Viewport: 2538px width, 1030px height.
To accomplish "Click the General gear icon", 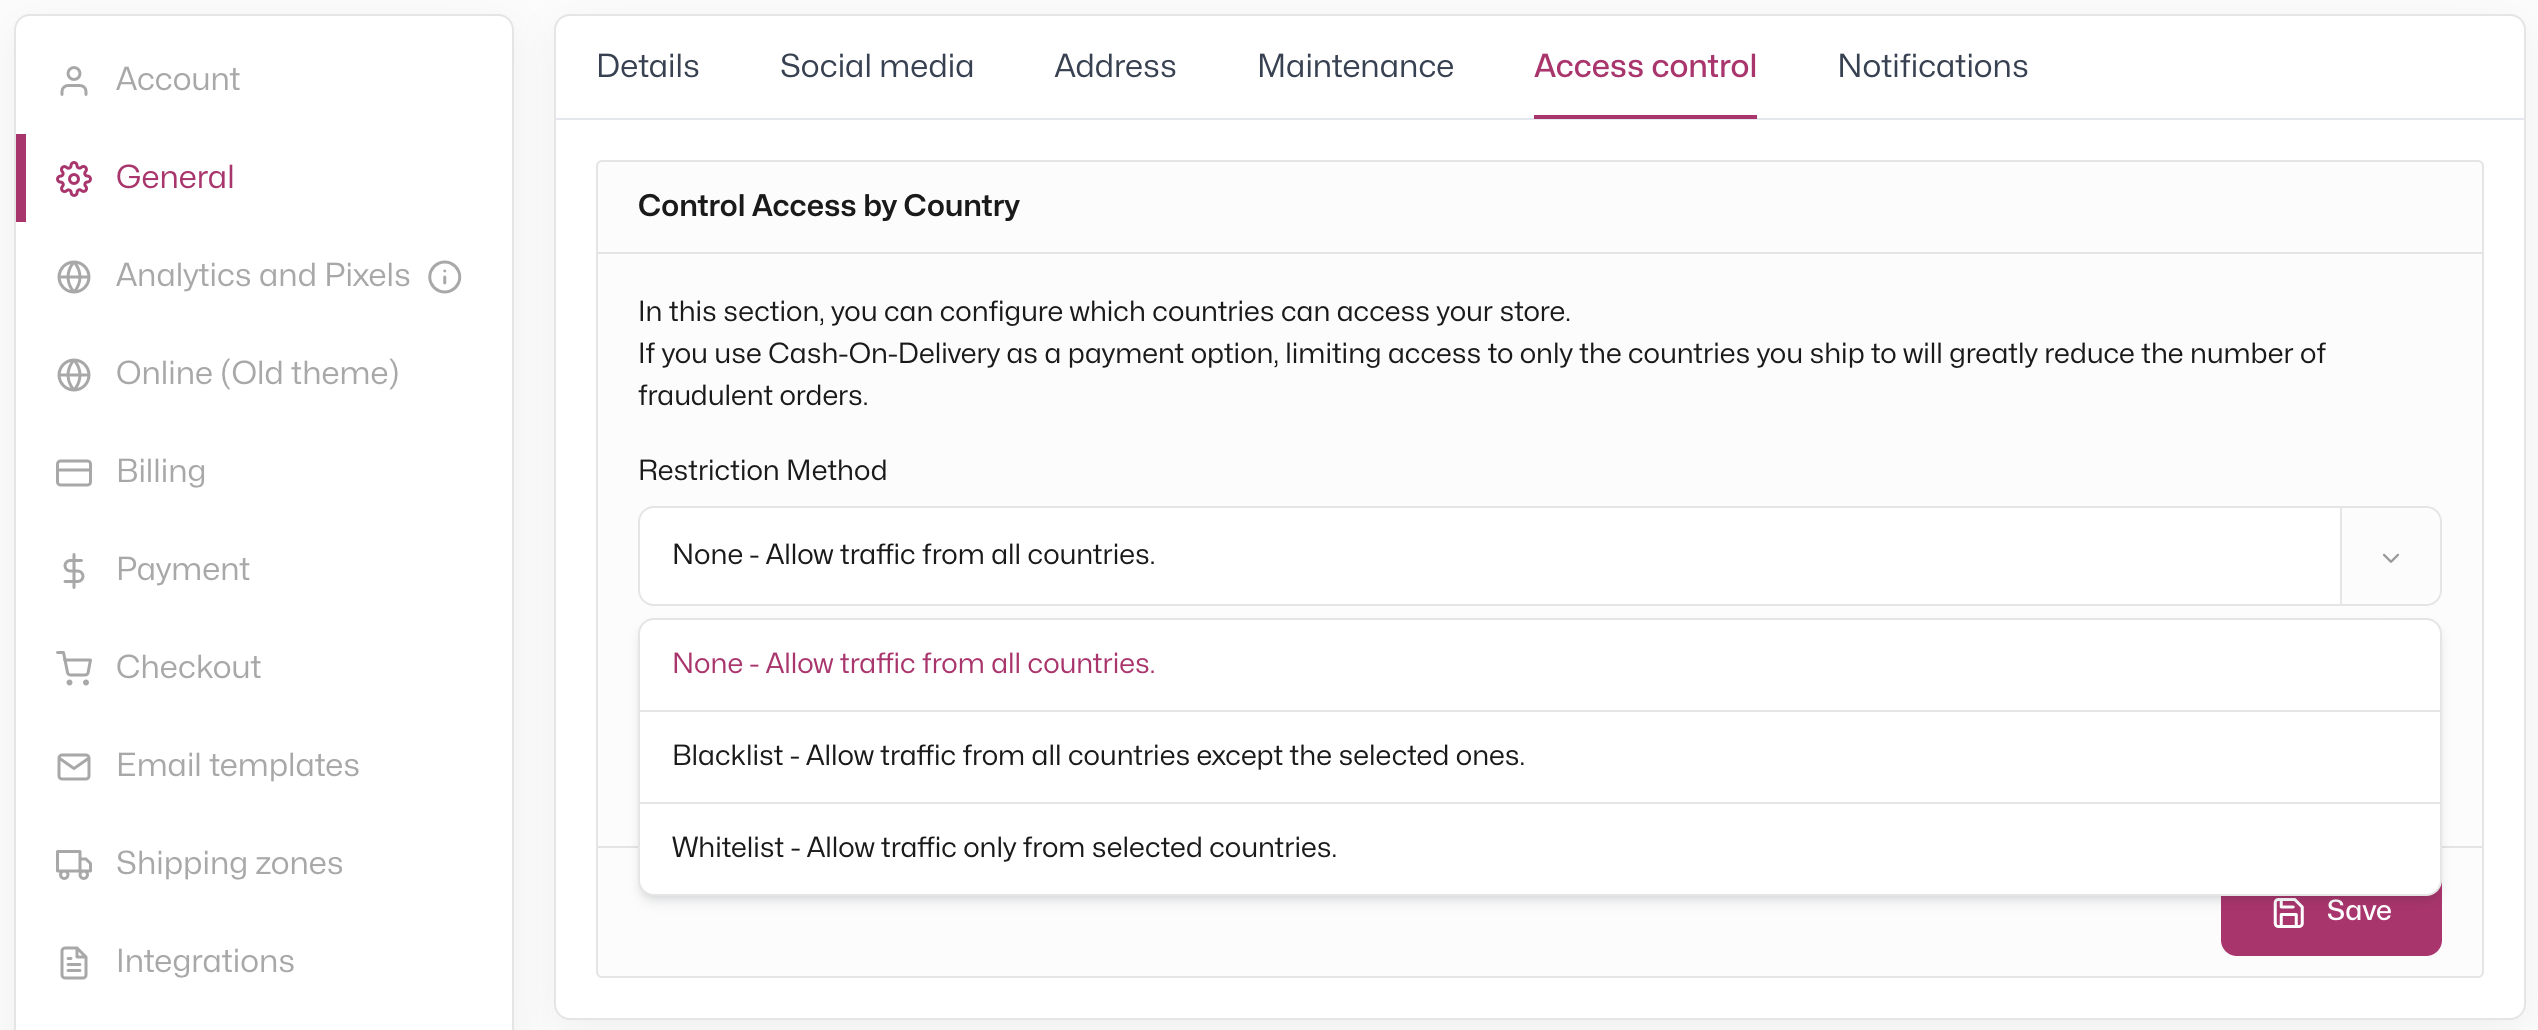I will pyautogui.click(x=74, y=178).
